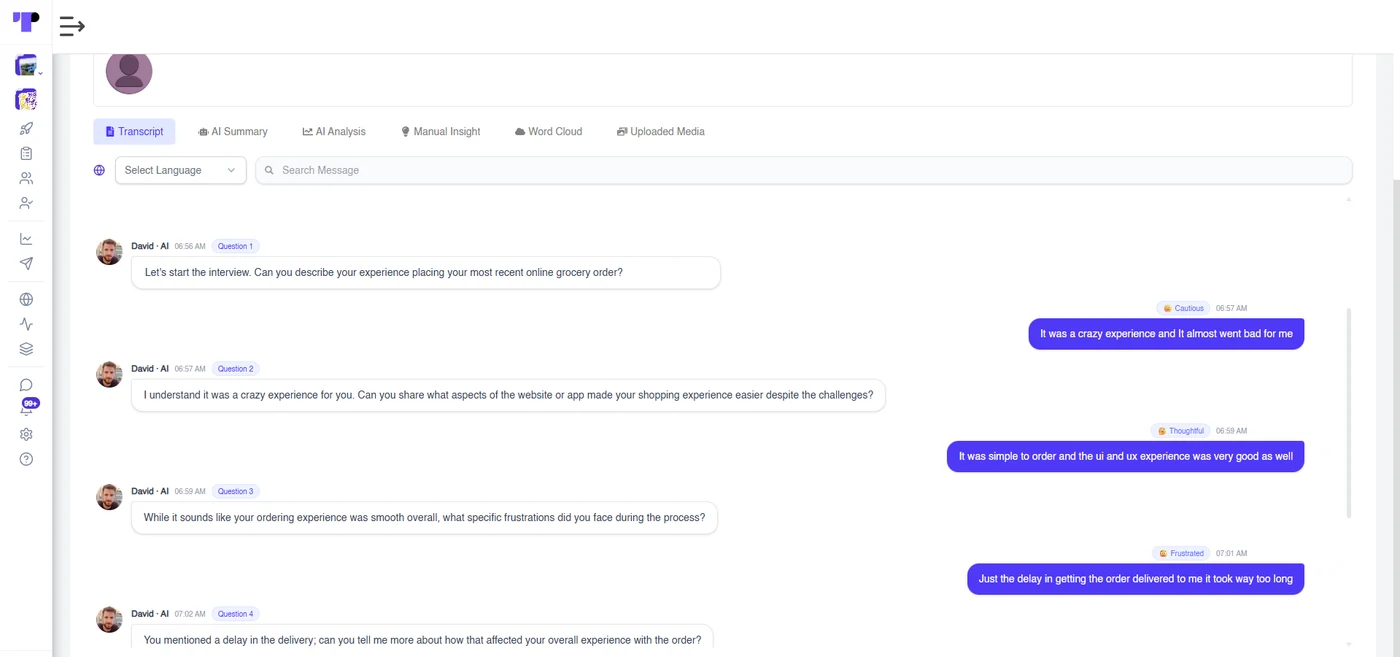Viewport: 1400px width, 657px height.
Task: Click message "Let's start the interview..."
Action: 426,272
